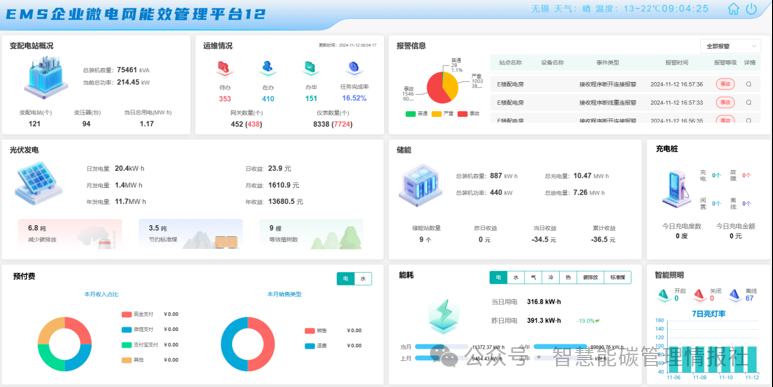Click the solar panel icon in 光伏发电
This screenshot has height=387, width=773.
click(38, 183)
